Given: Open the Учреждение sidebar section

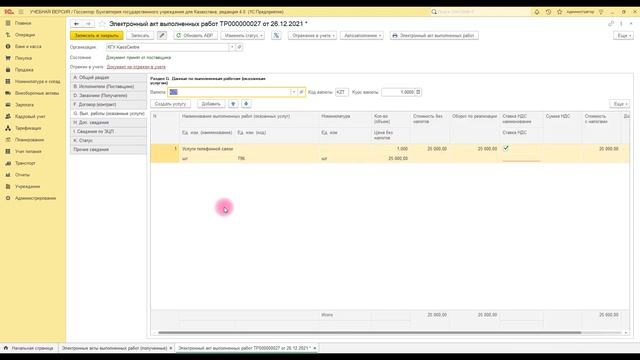Looking at the screenshot, I should point(27,187).
